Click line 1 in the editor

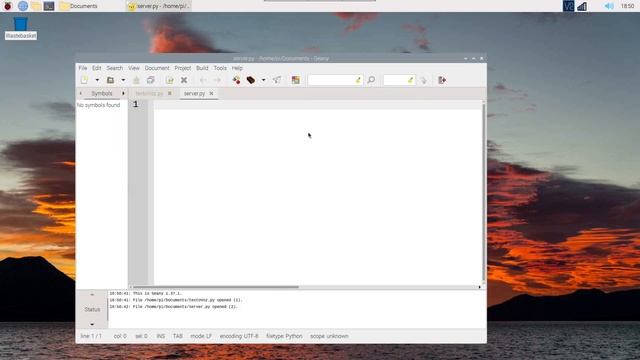[x=318, y=104]
